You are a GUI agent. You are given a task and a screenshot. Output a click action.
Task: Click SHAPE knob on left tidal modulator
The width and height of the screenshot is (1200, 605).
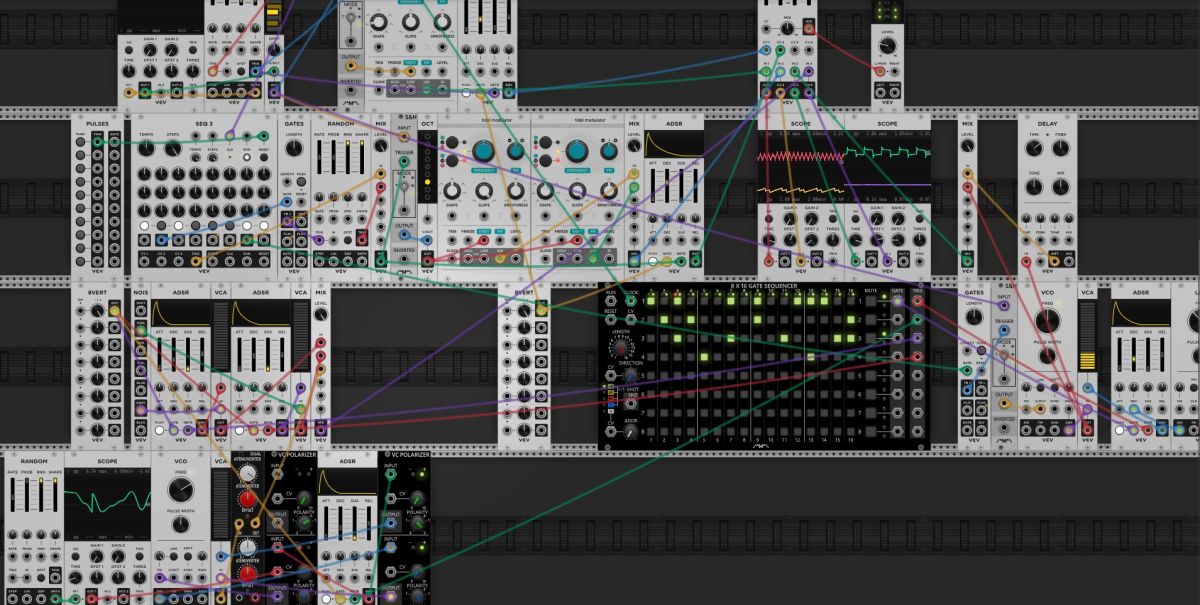click(452, 191)
